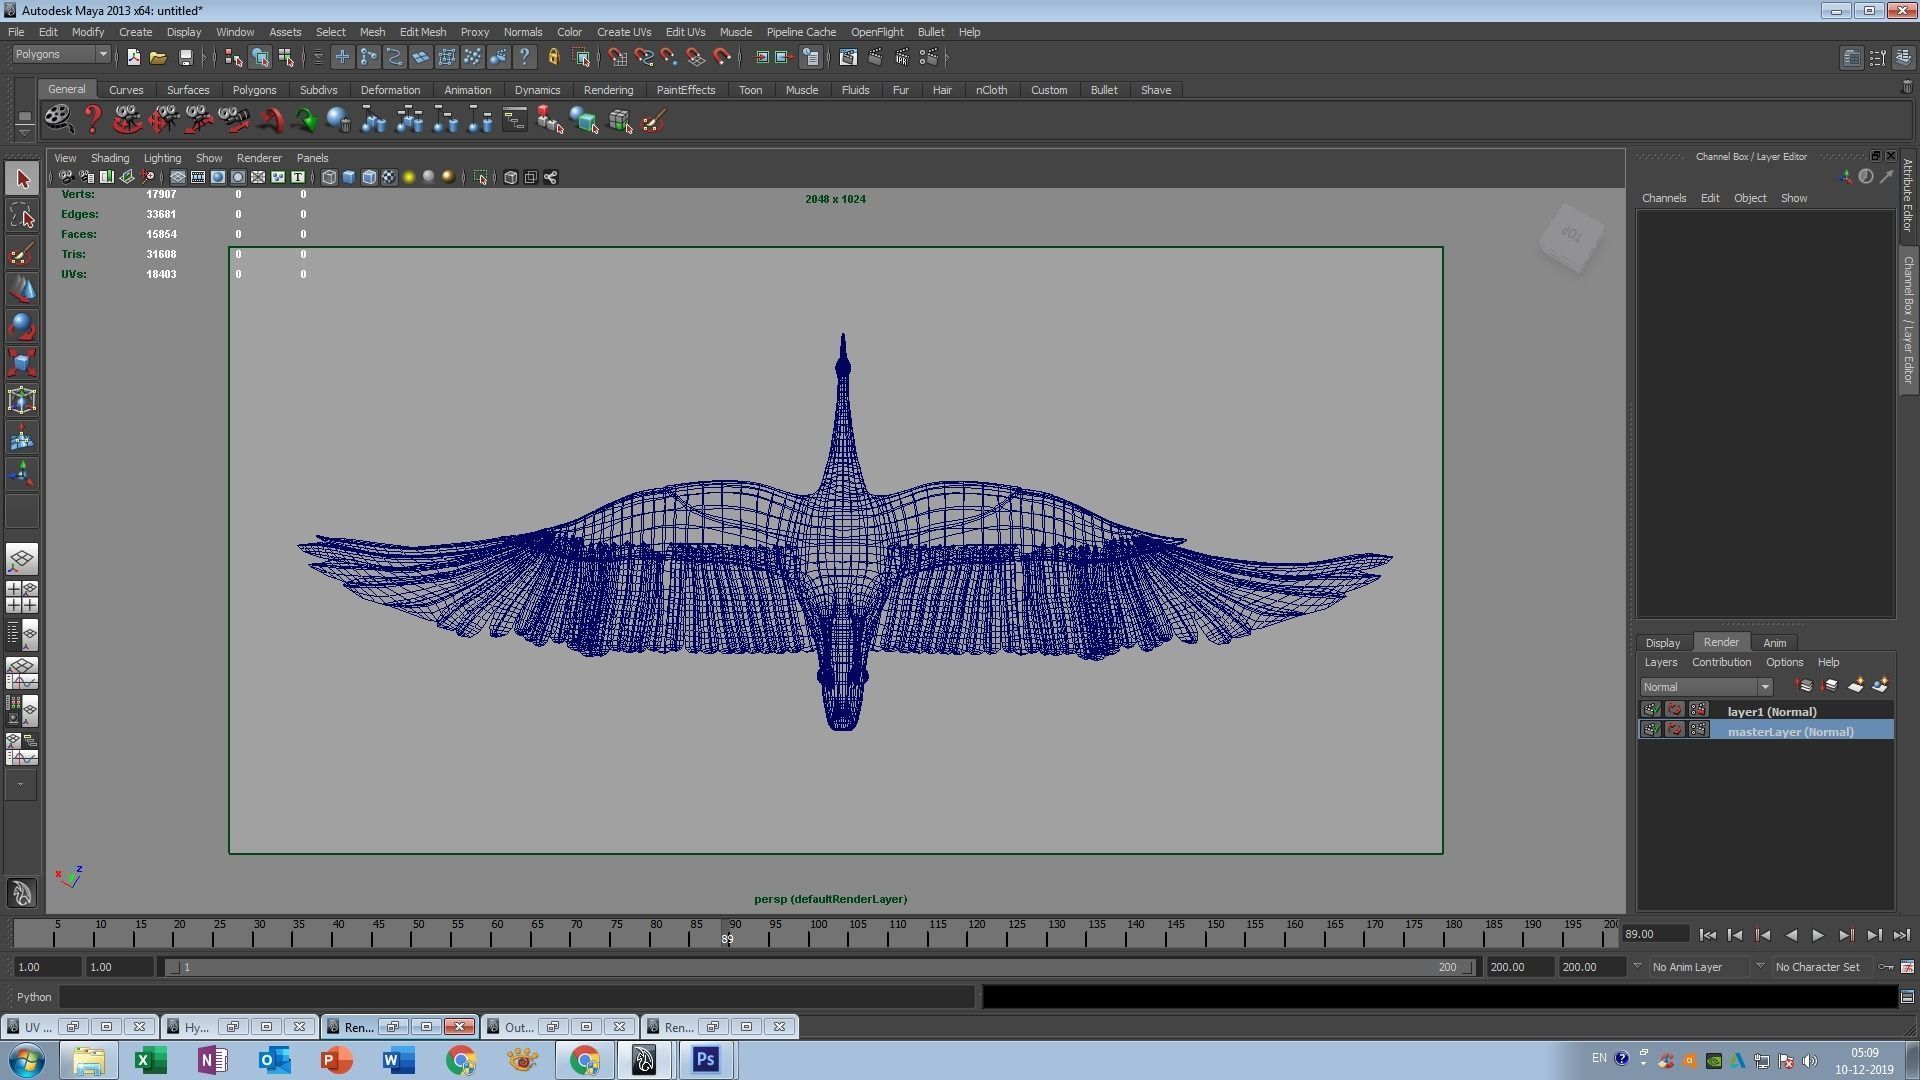Viewport: 1920px width, 1080px height.
Task: Click the sphere with trash shelf icon
Action: [338, 121]
